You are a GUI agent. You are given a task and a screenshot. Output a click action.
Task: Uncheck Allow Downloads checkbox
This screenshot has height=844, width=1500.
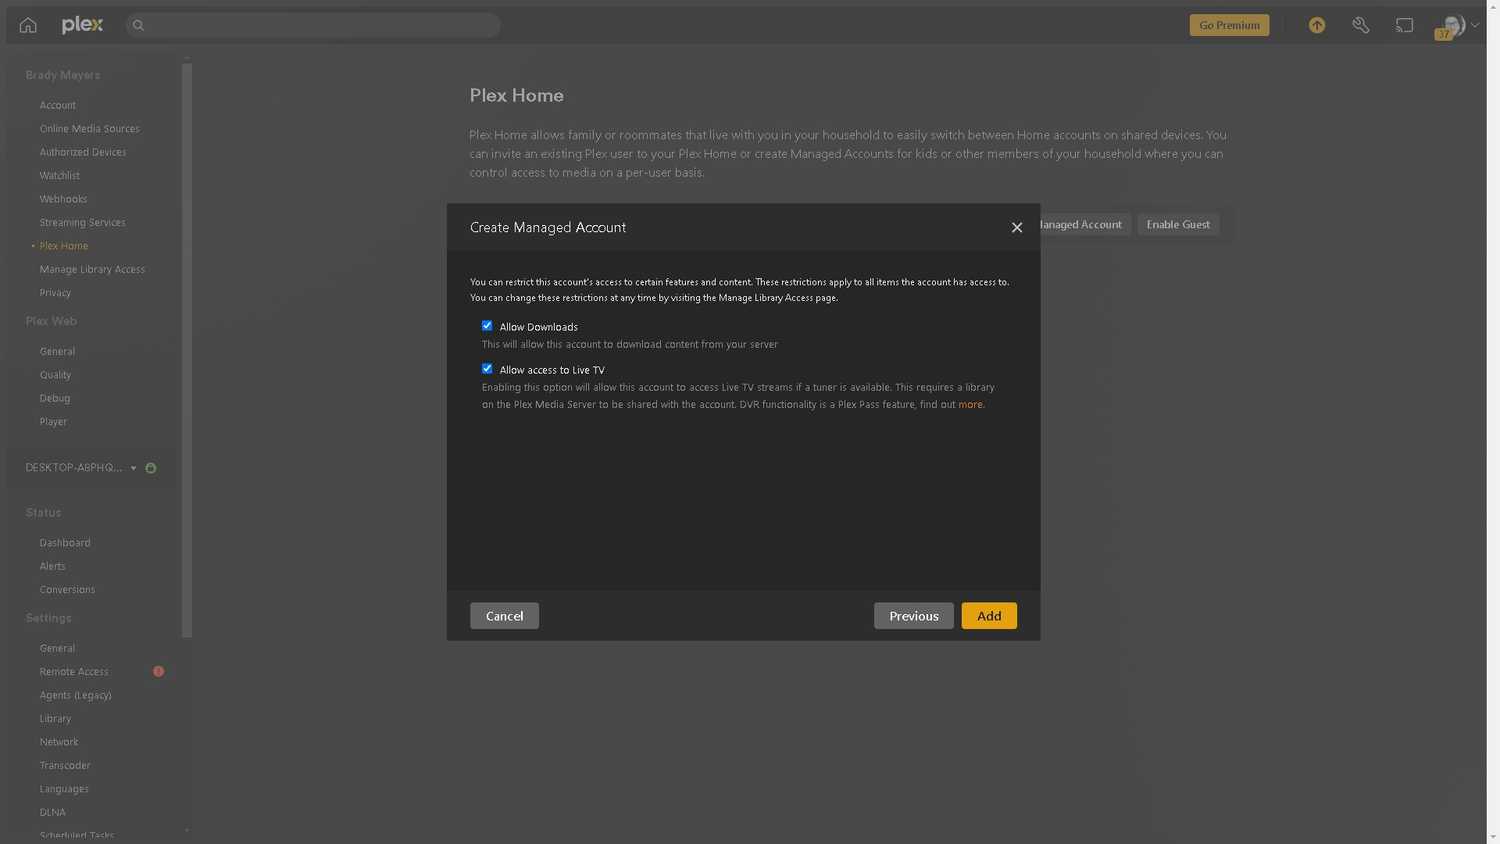pyautogui.click(x=487, y=326)
